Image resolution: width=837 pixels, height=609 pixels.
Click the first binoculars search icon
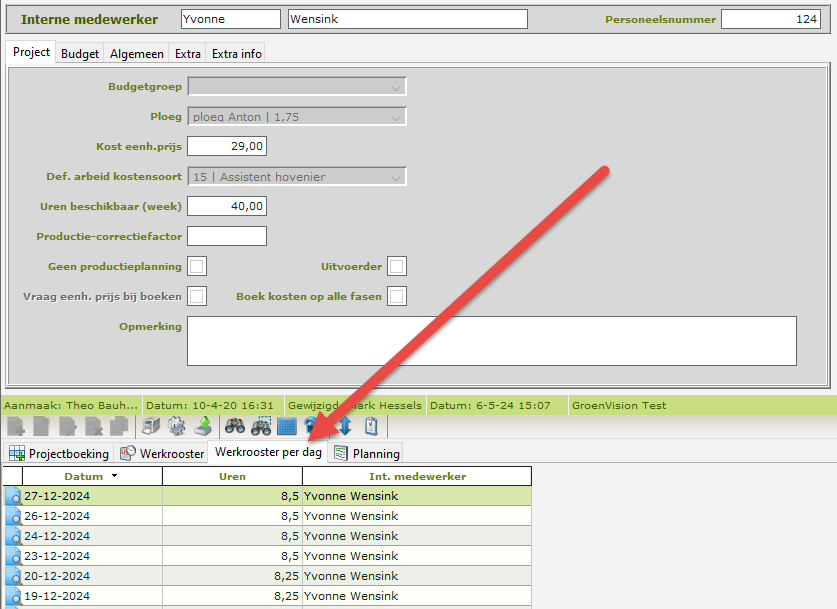coord(235,426)
